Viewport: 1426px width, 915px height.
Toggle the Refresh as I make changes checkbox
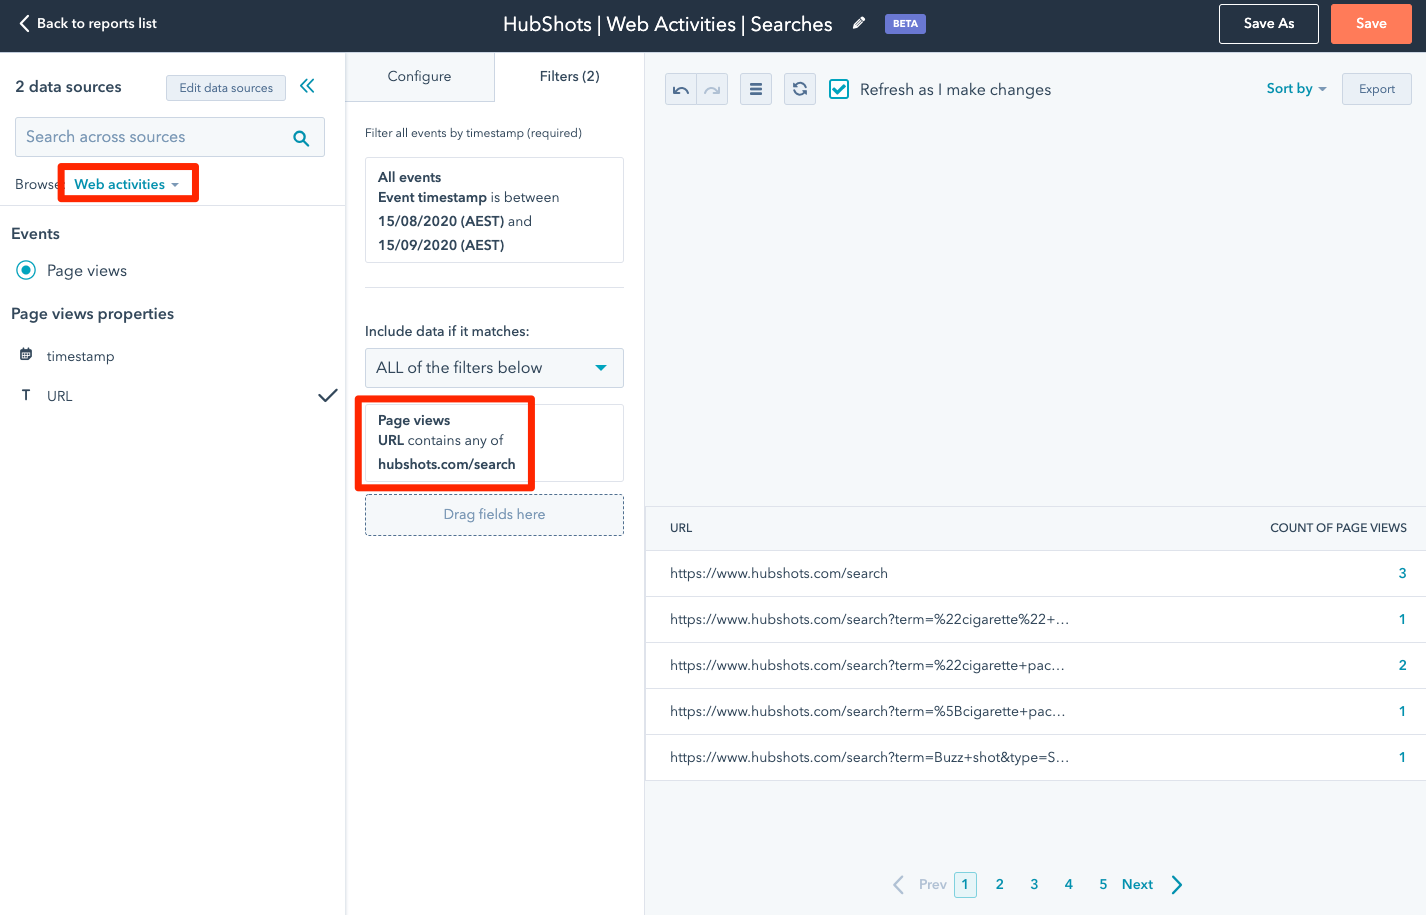coord(839,90)
